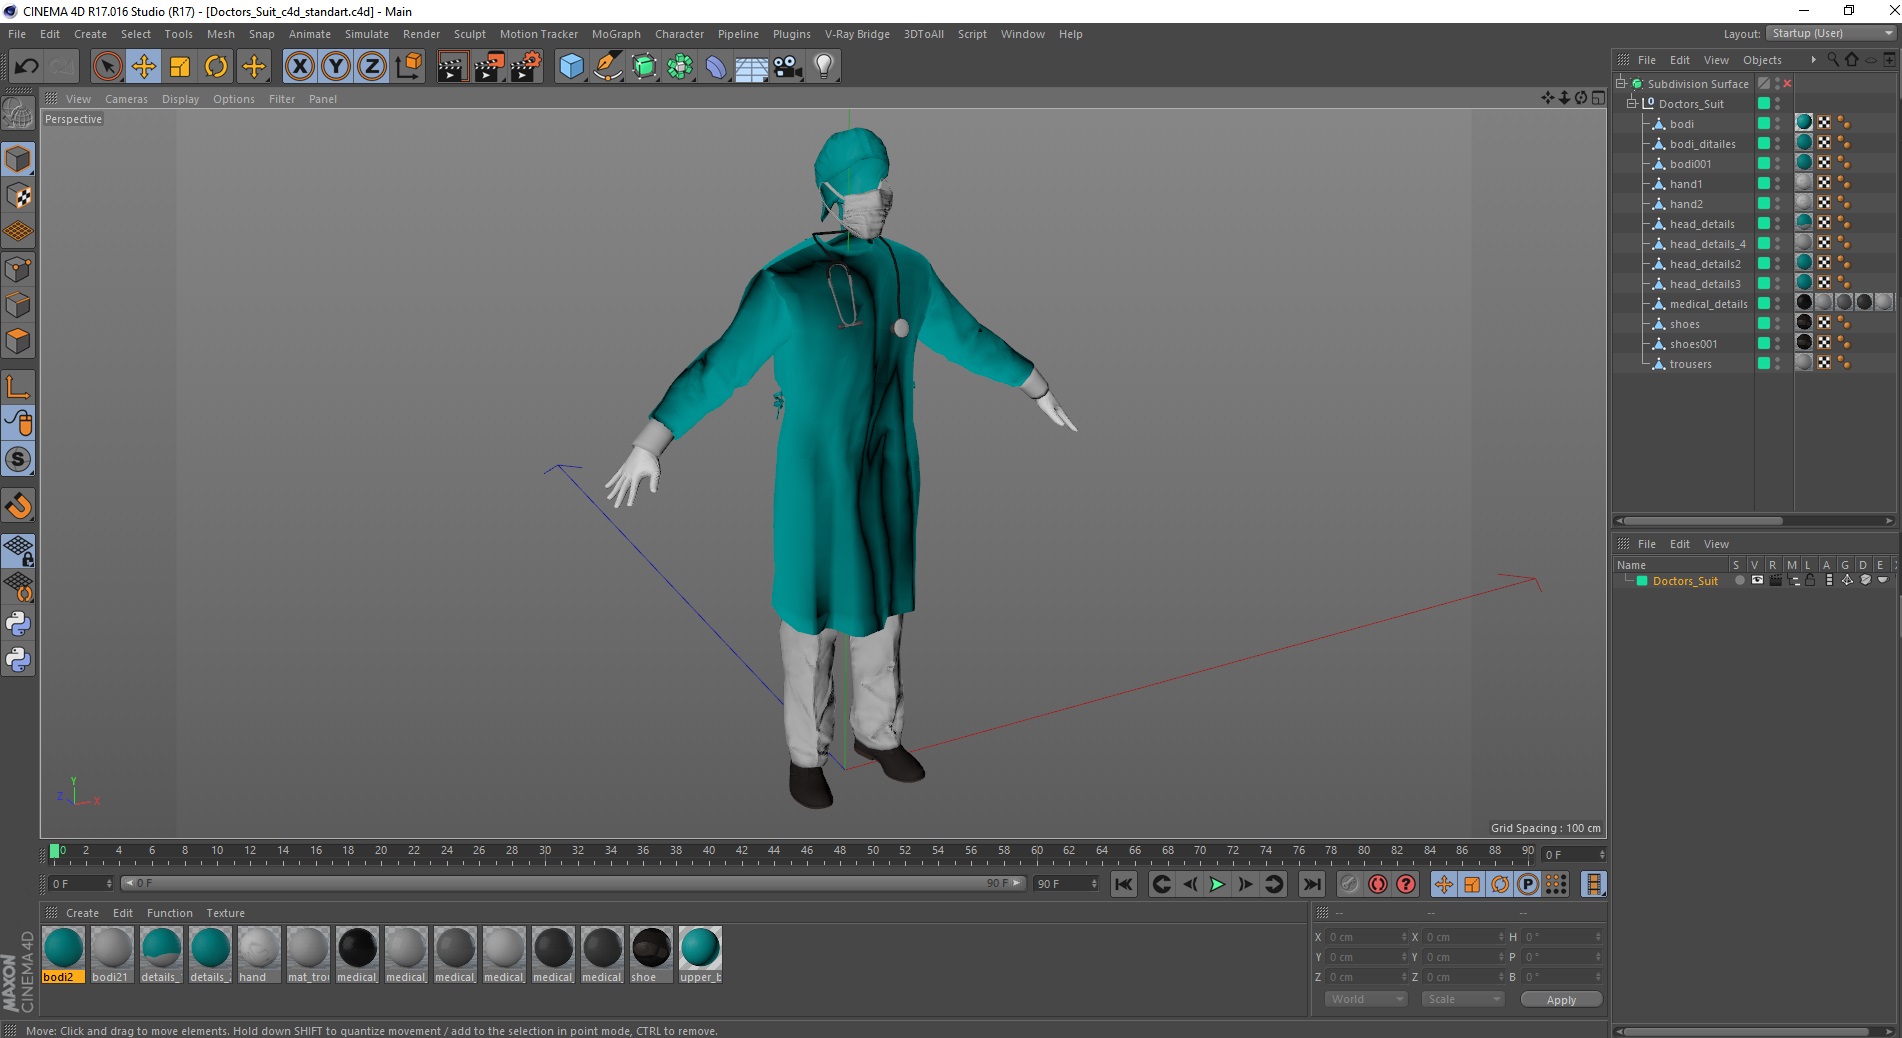Collapse the Subdivision Surface object tree

(x=1621, y=84)
